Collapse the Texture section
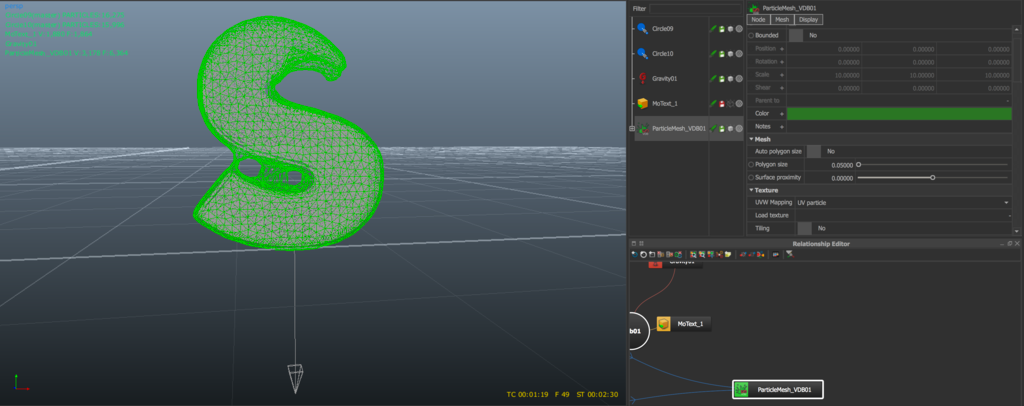Image resolution: width=1024 pixels, height=406 pixels. click(751, 190)
